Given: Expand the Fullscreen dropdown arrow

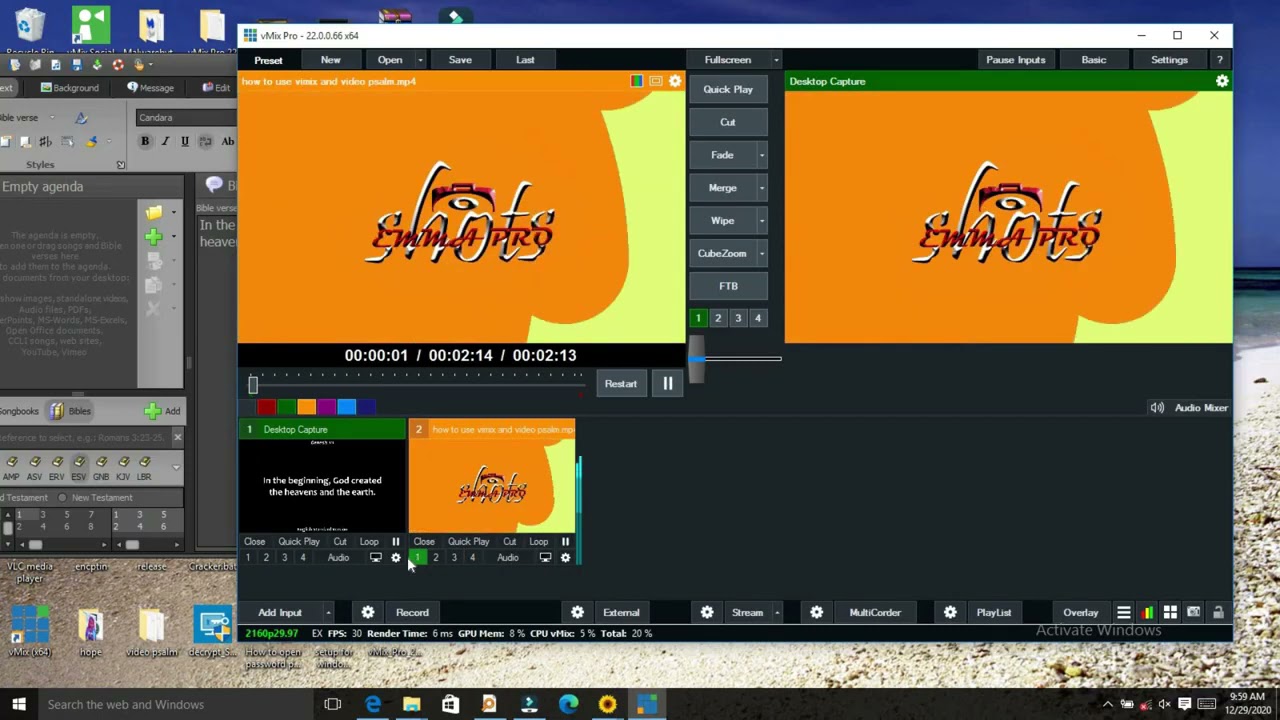Looking at the screenshot, I should tap(775, 60).
